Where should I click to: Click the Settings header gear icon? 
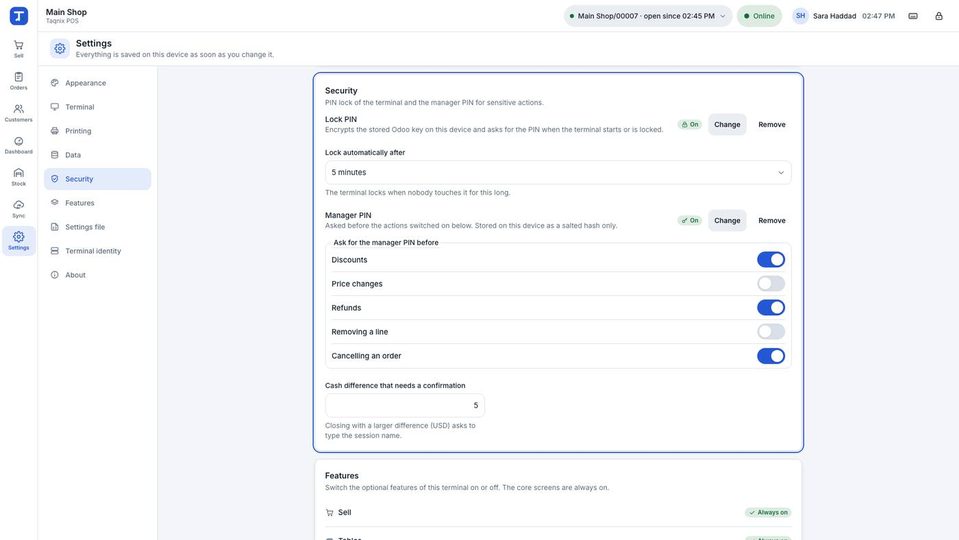[60, 48]
